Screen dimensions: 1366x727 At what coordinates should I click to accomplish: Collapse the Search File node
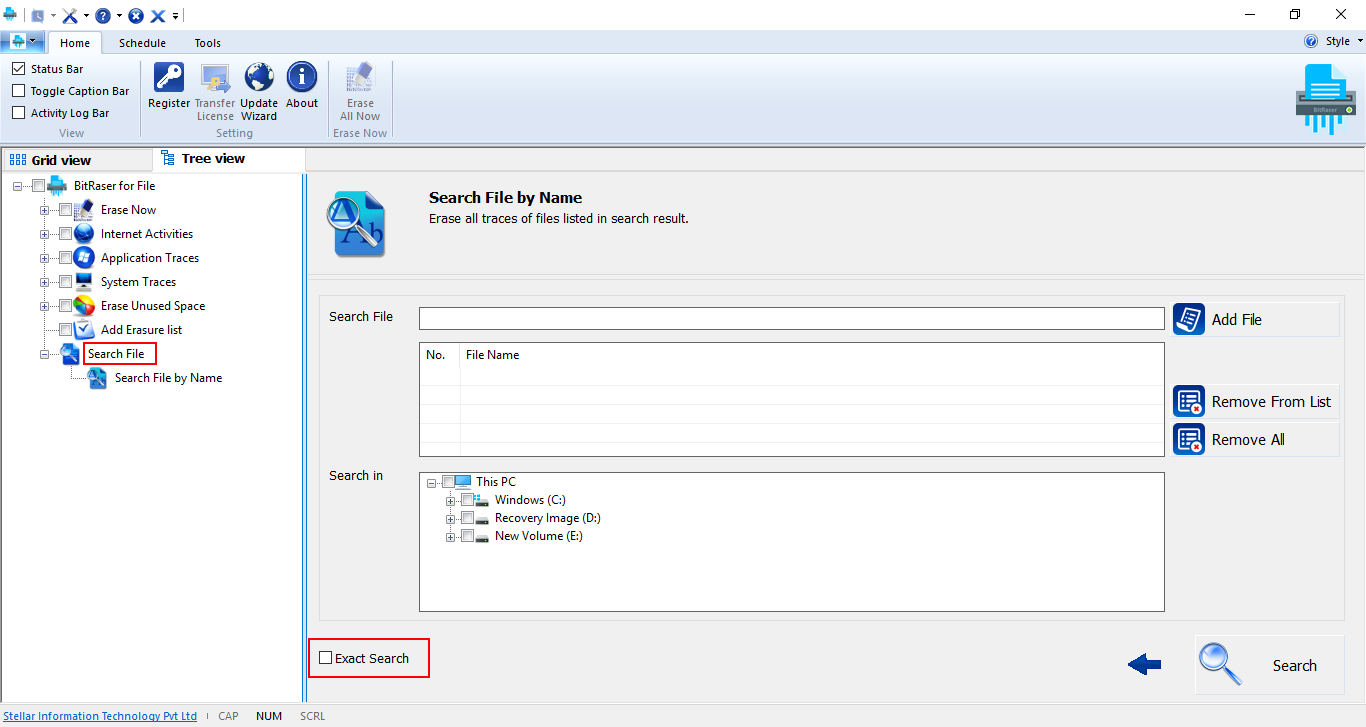[x=44, y=354]
